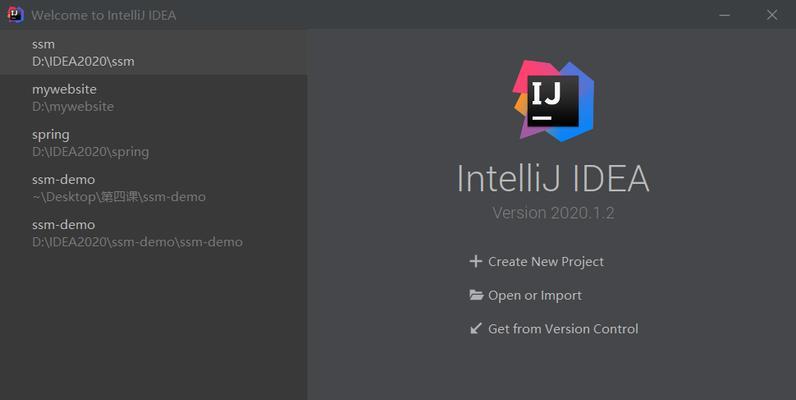This screenshot has width=796, height=400.
Task: Click the Version 2020.1.2 text
Action: (x=553, y=213)
